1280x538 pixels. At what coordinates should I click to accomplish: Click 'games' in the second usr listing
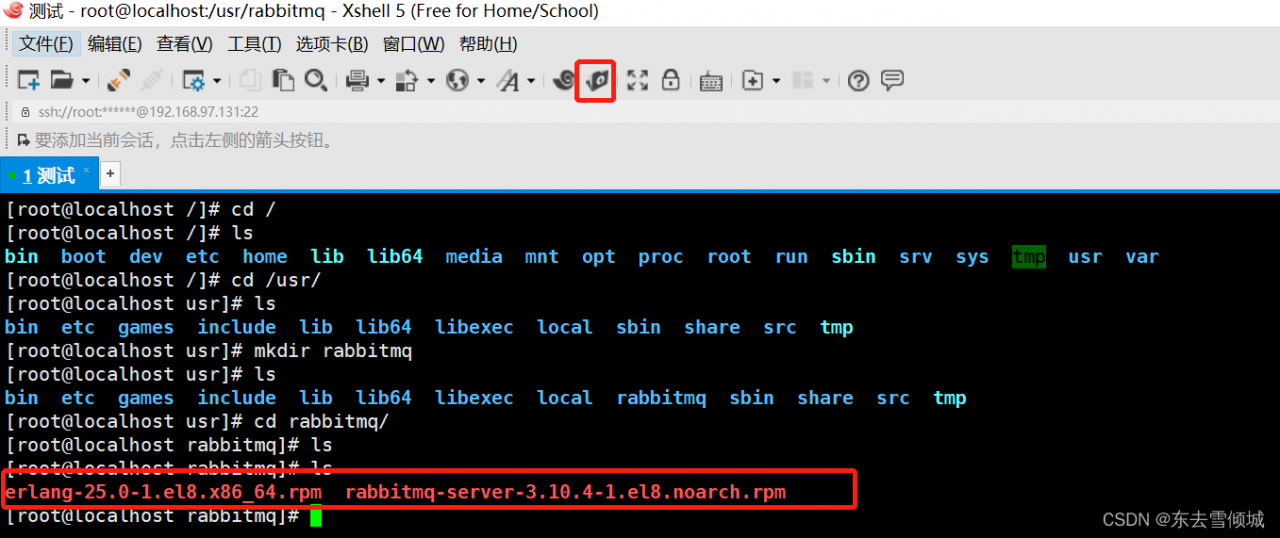pos(146,398)
